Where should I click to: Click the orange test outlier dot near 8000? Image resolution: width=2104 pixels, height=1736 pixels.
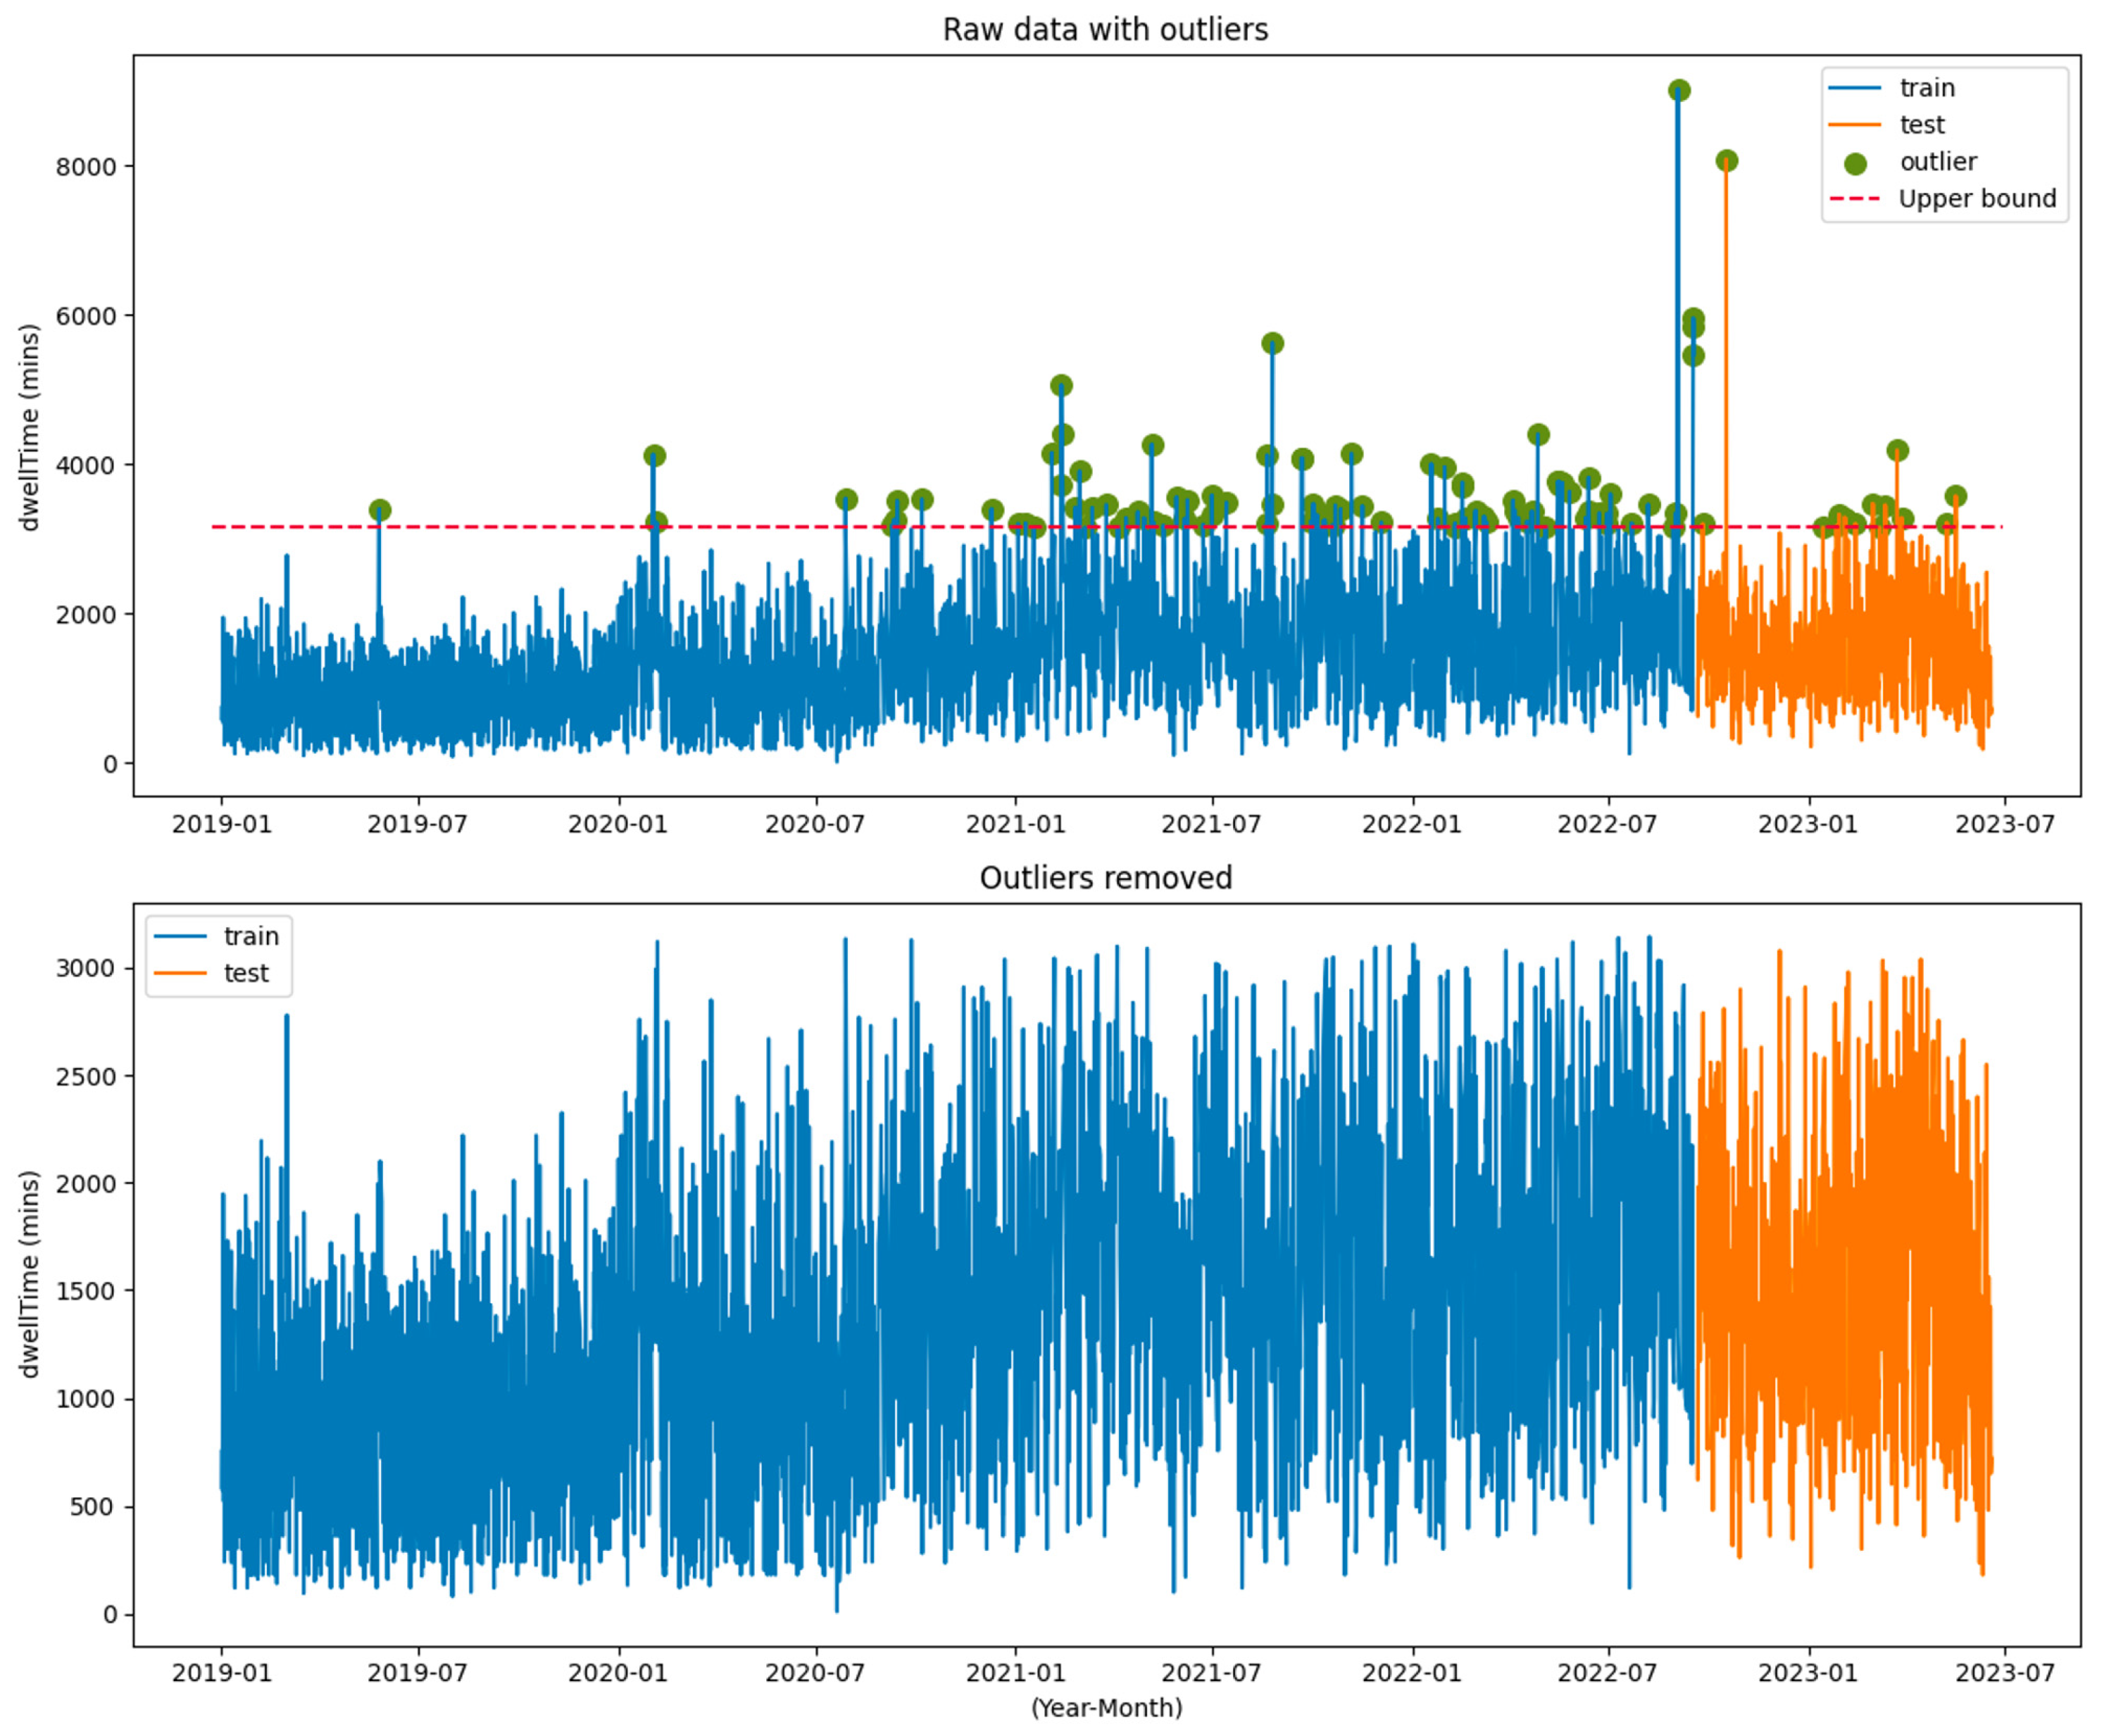pos(1726,160)
